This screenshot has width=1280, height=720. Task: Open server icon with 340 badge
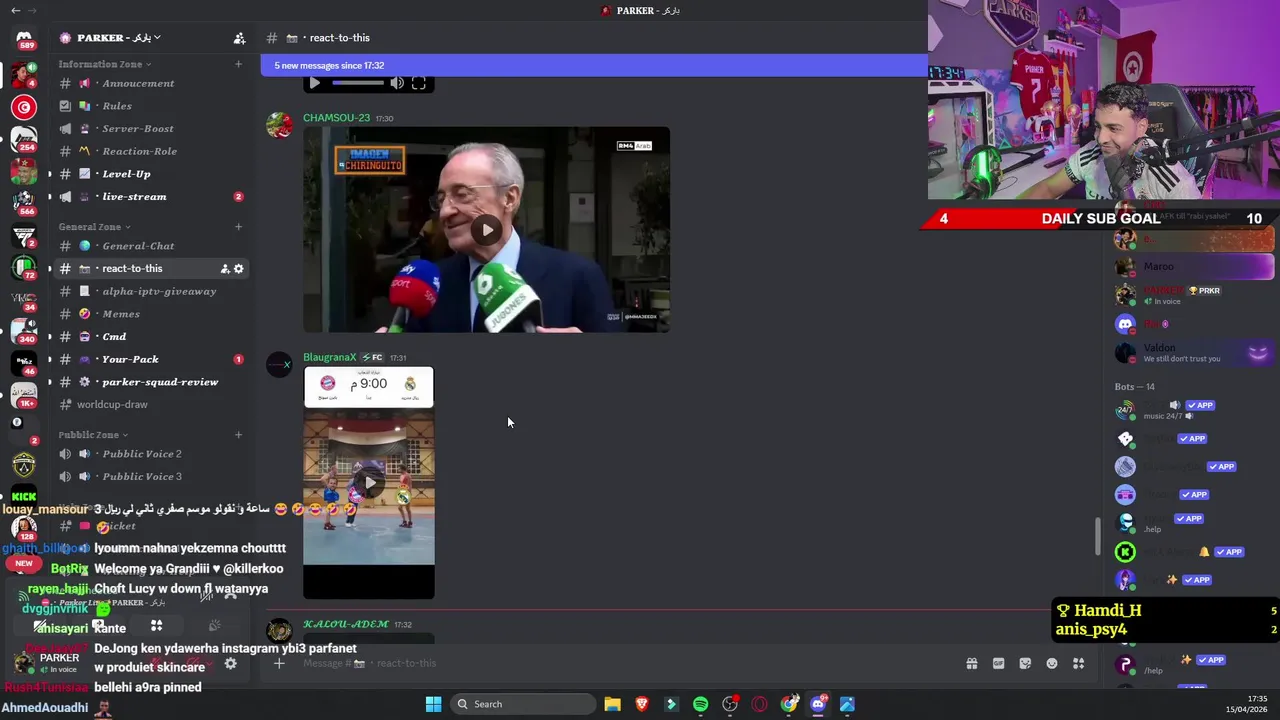tap(24, 332)
